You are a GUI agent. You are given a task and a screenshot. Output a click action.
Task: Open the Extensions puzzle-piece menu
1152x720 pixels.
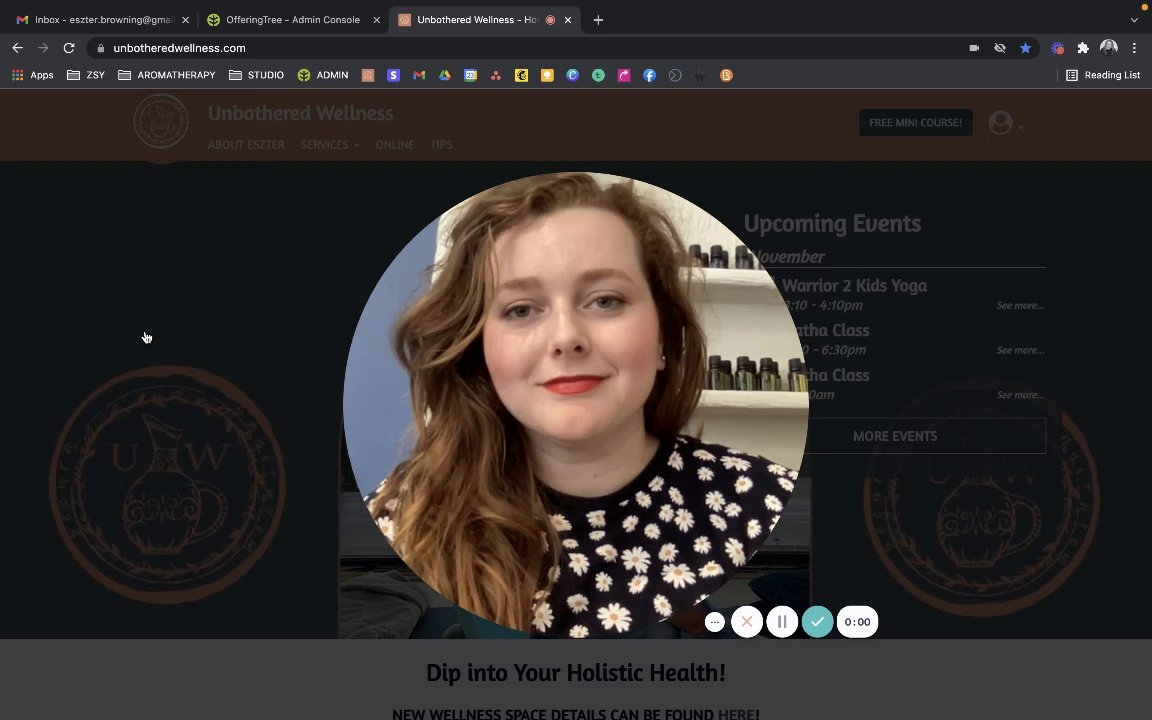pos(1083,48)
